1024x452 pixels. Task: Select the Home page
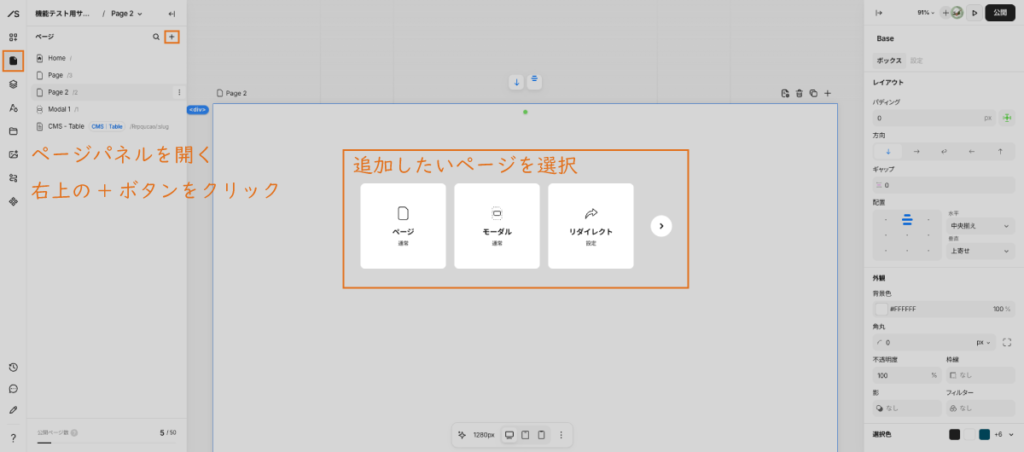click(105, 58)
